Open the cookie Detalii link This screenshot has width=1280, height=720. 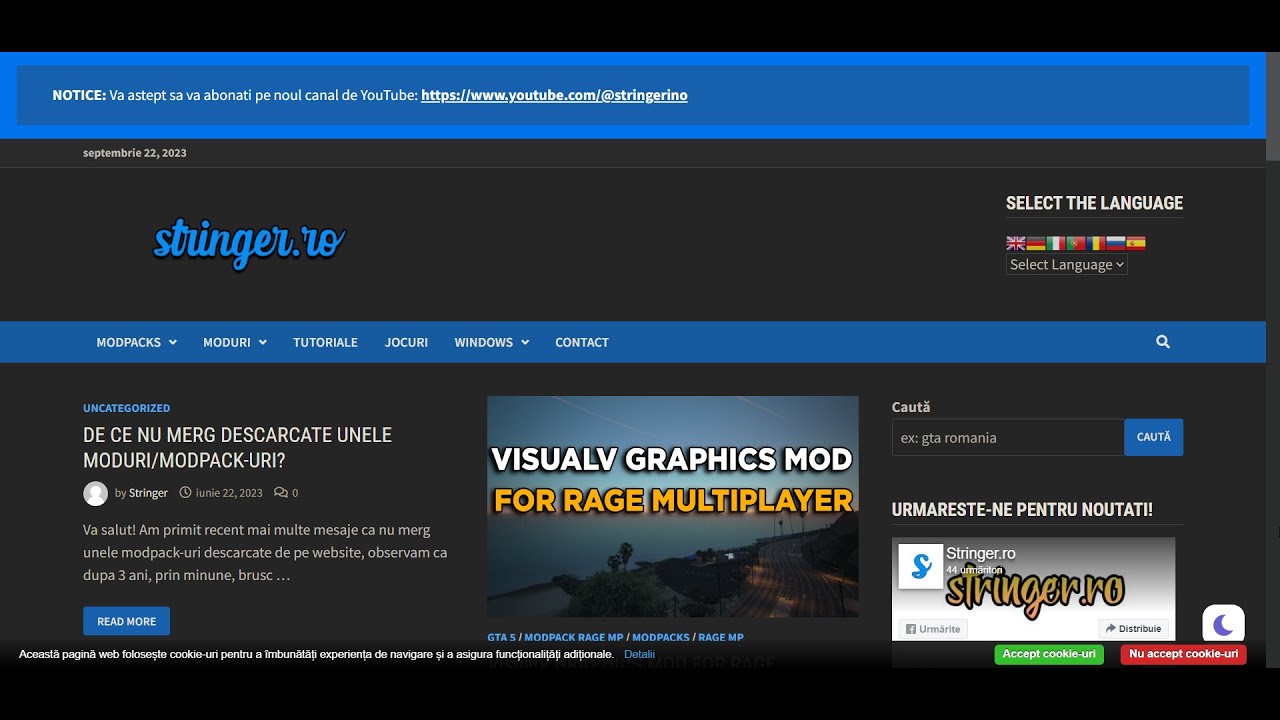[x=639, y=654]
